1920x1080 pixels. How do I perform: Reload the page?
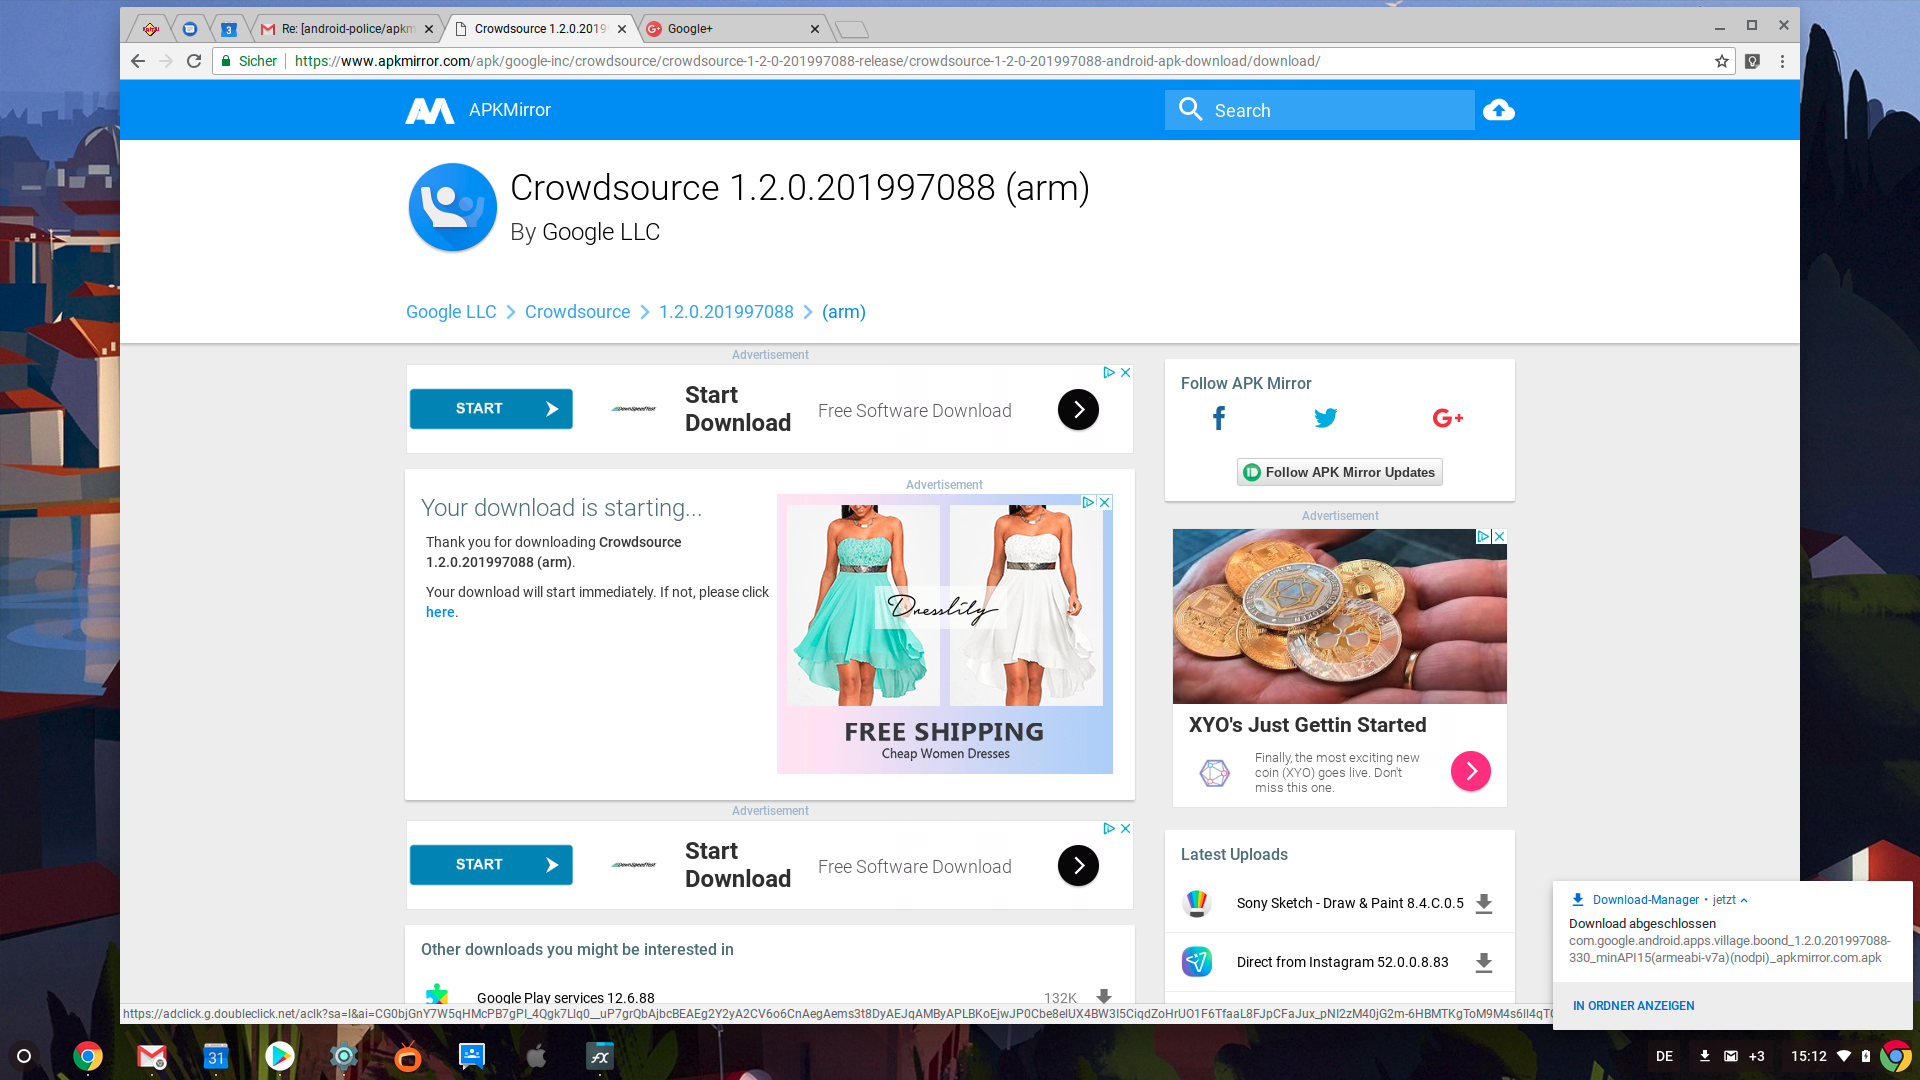(194, 61)
